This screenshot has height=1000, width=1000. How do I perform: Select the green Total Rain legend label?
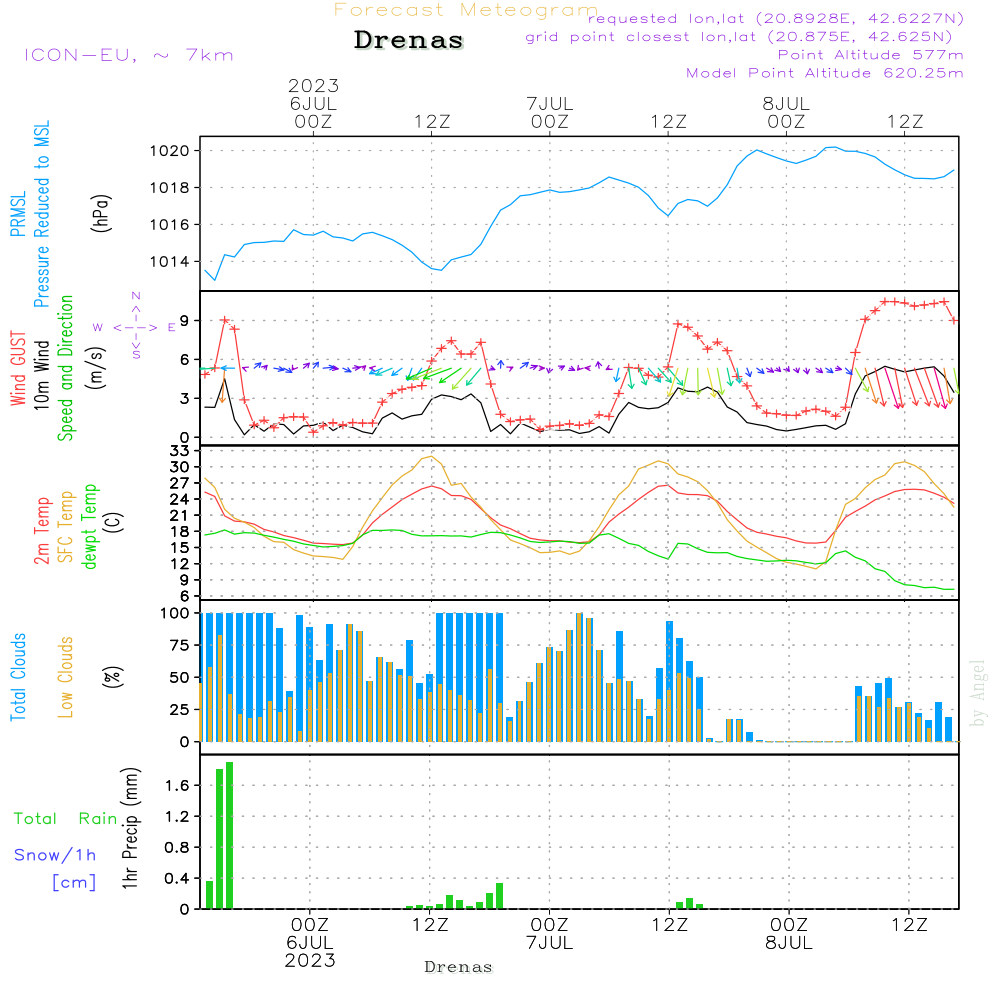[65, 819]
